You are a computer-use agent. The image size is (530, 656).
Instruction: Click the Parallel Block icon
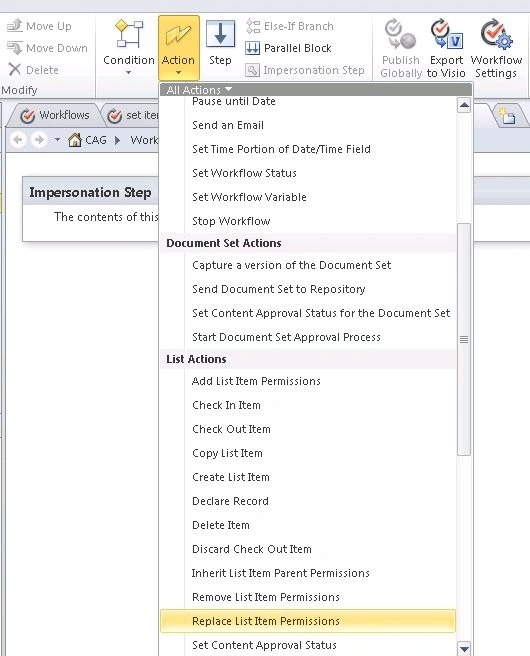[253, 48]
